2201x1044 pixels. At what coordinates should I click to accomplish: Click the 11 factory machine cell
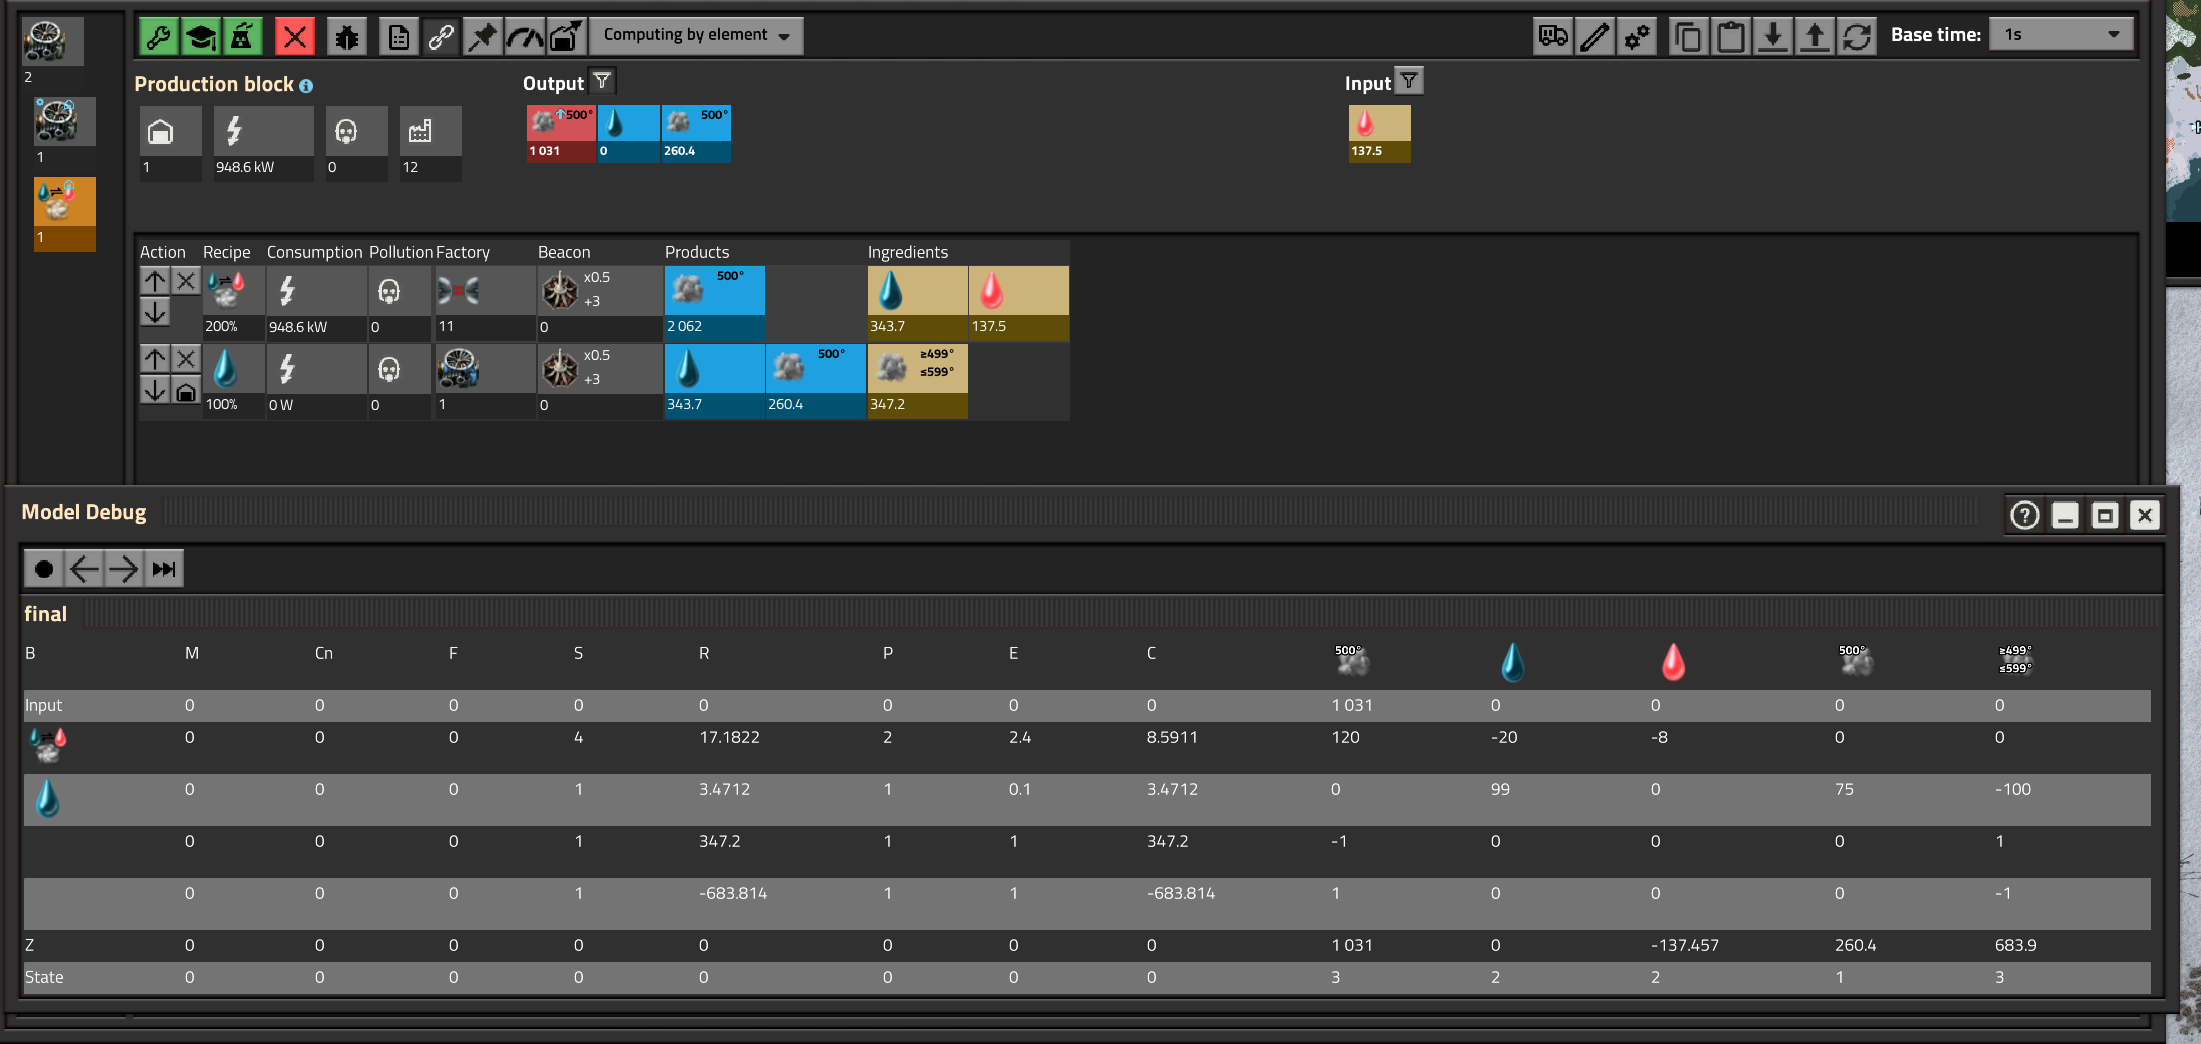pos(484,303)
